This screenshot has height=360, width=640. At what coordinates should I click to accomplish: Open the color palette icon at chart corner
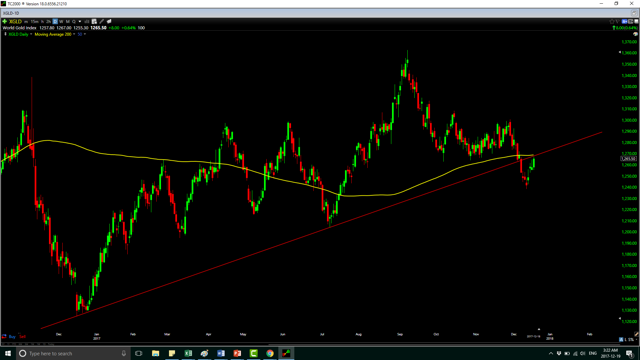tap(636, 34)
